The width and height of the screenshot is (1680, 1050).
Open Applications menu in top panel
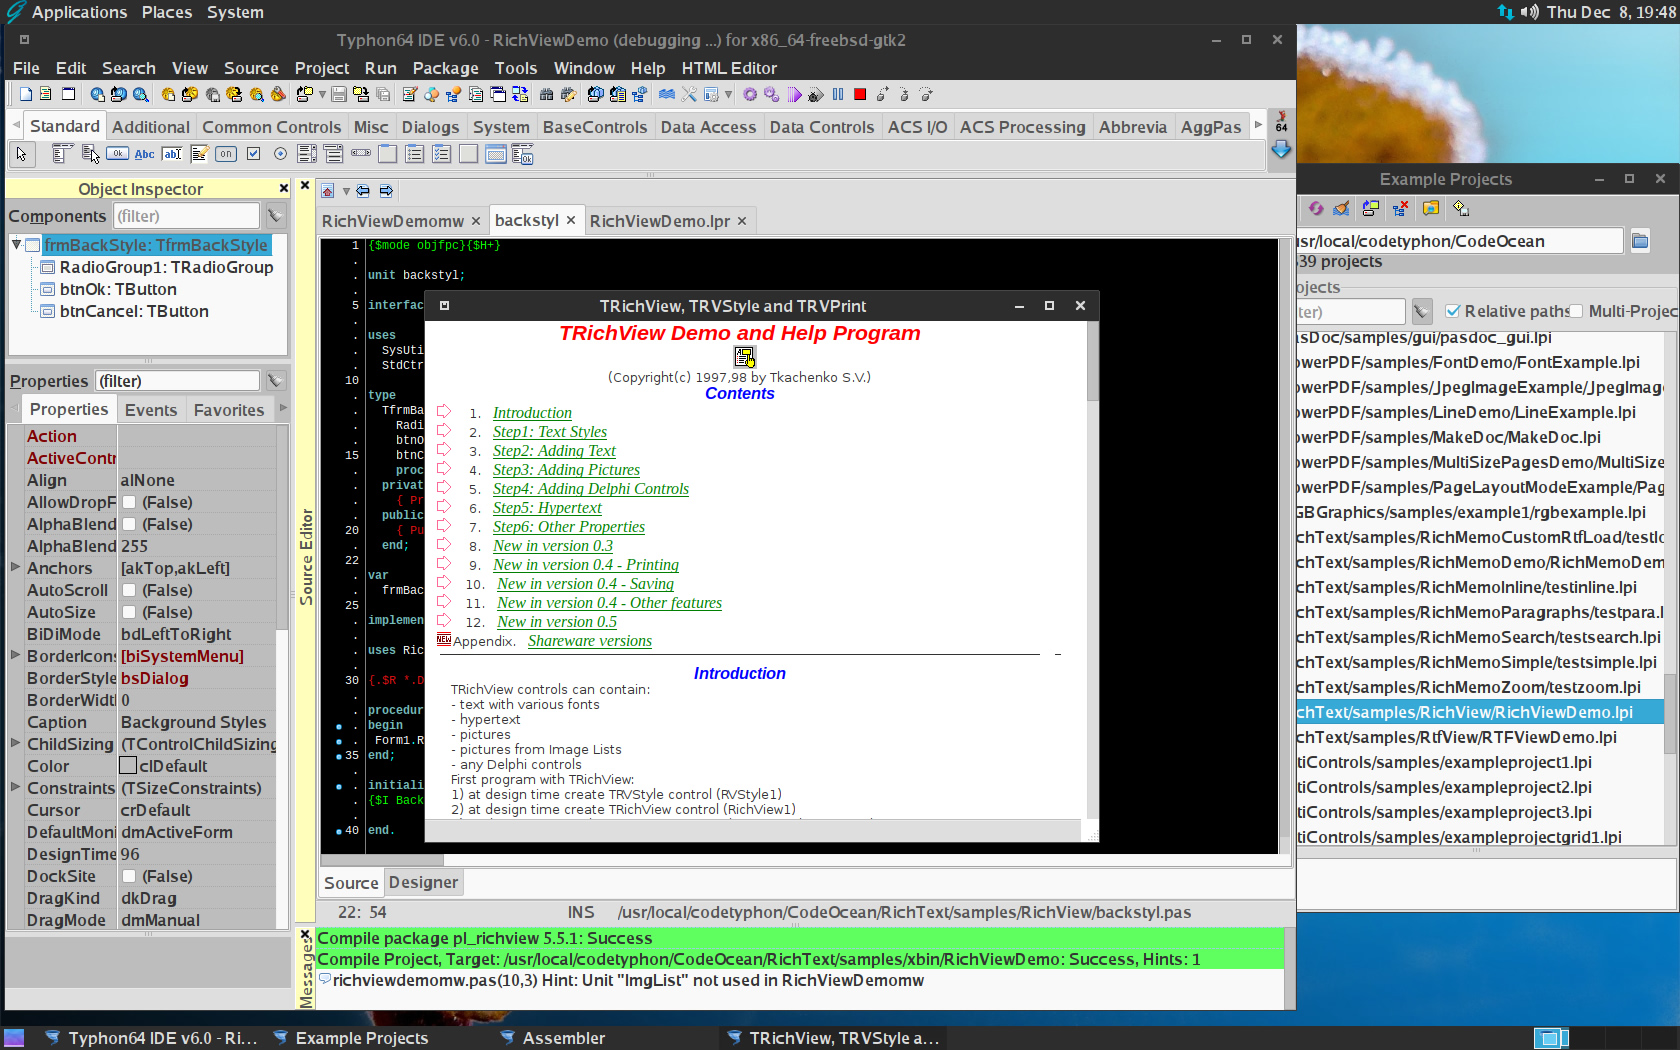tap(79, 12)
